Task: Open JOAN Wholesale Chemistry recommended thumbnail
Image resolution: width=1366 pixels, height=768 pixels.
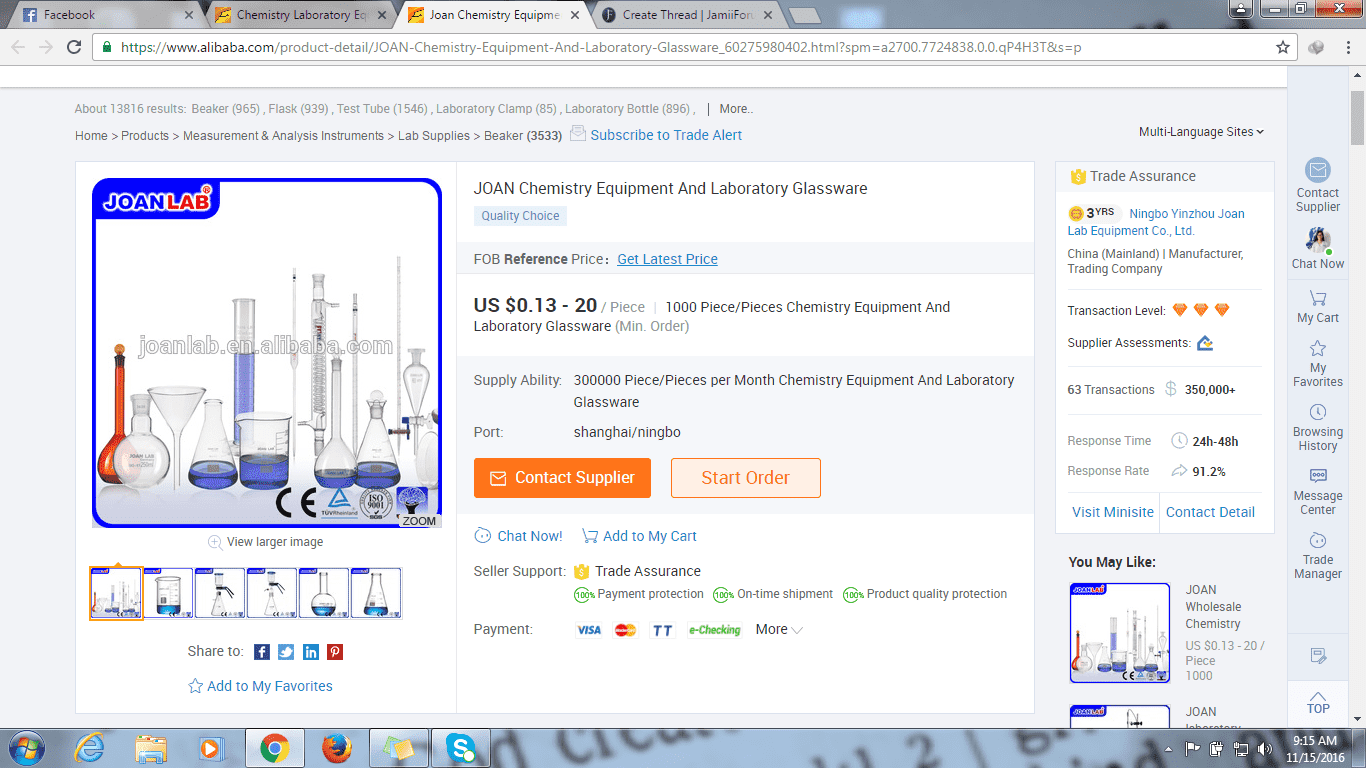Action: click(1120, 633)
